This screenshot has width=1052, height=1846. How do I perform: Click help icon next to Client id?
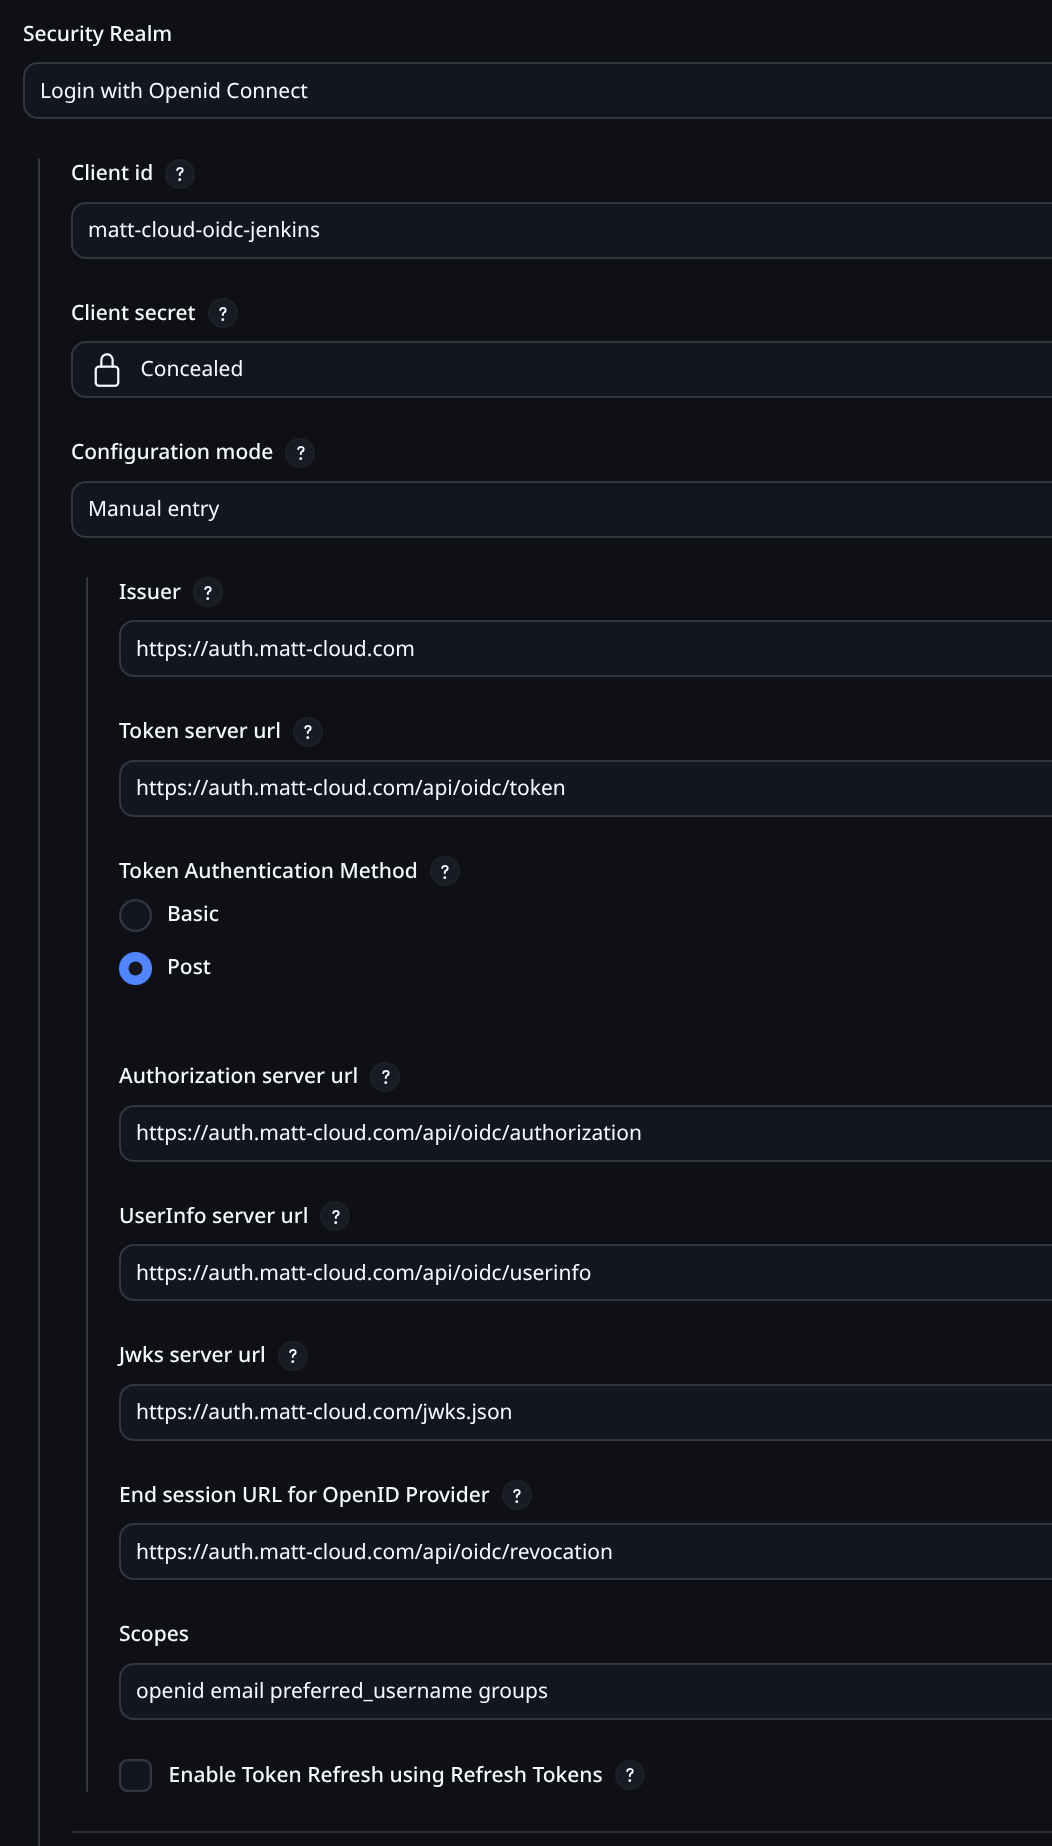click(179, 174)
